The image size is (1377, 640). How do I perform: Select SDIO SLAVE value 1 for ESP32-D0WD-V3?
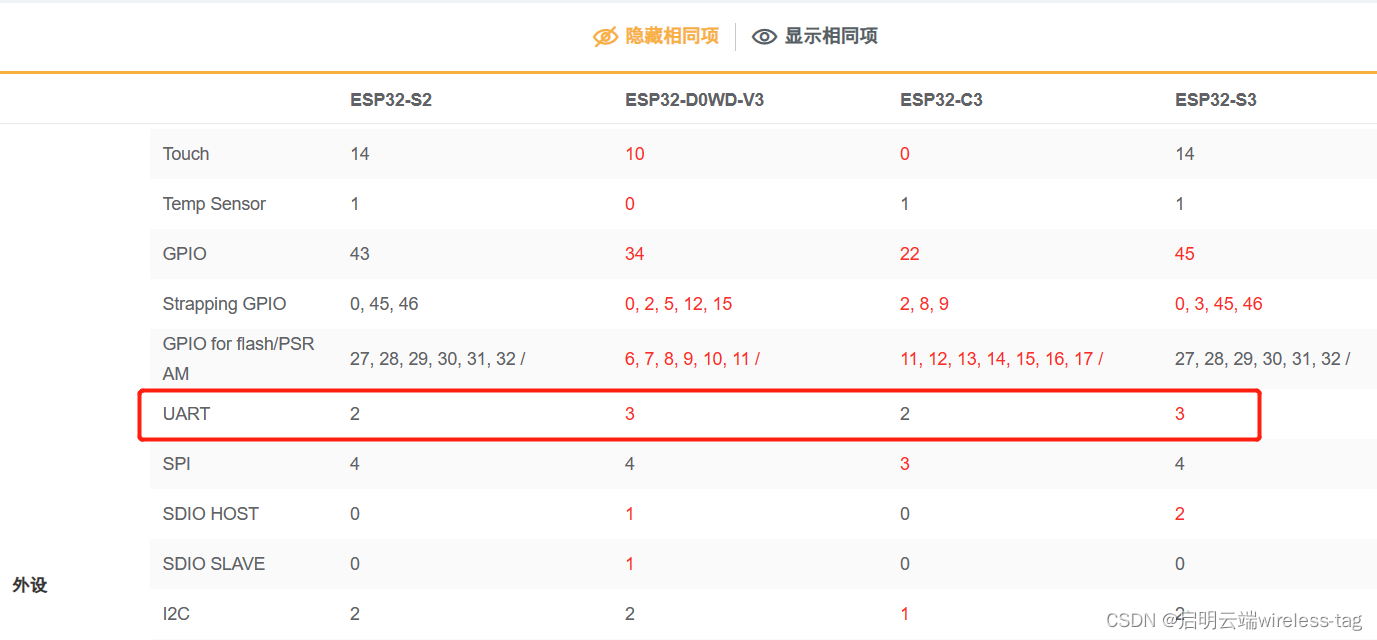pyautogui.click(x=630, y=564)
